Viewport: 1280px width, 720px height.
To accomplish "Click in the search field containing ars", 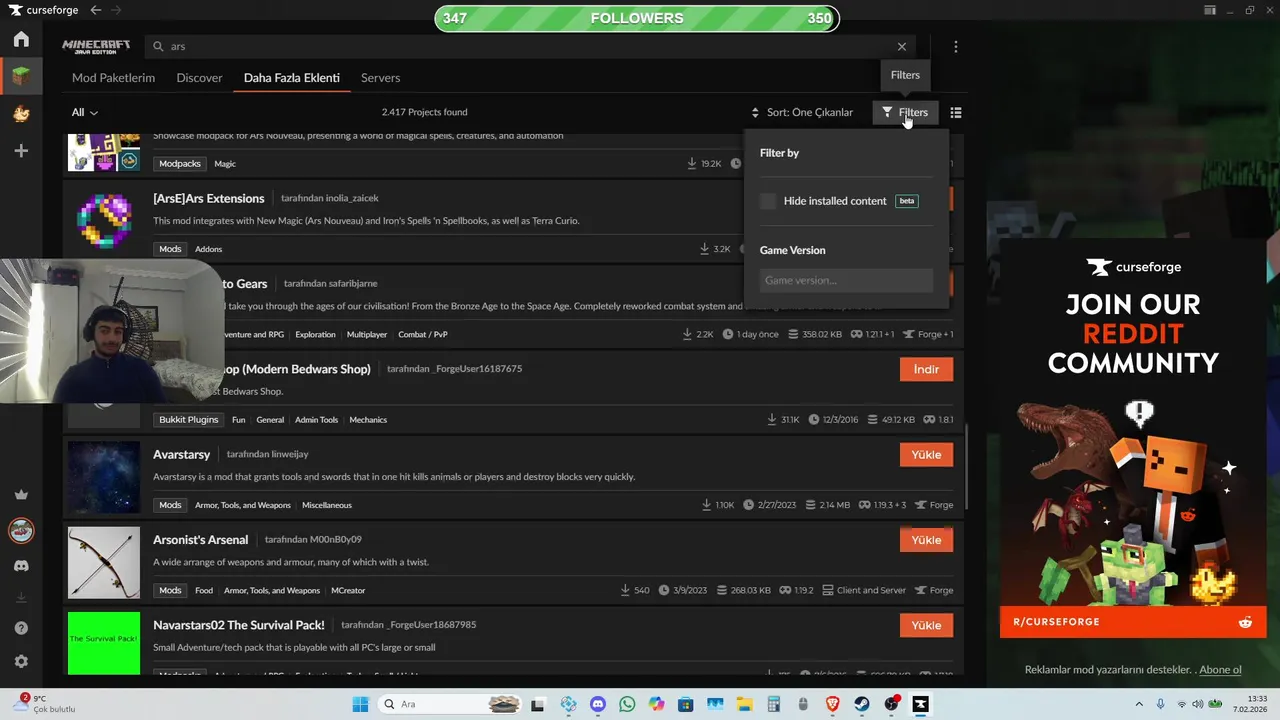I will click(x=530, y=46).
